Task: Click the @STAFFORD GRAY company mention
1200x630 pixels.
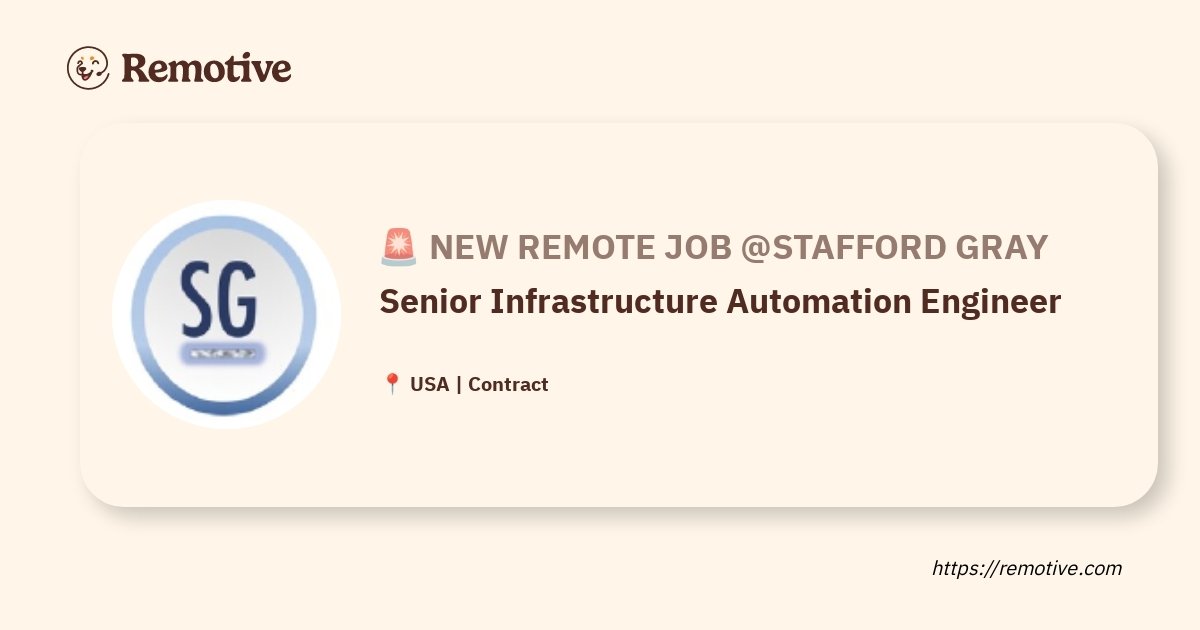Action: [x=894, y=246]
